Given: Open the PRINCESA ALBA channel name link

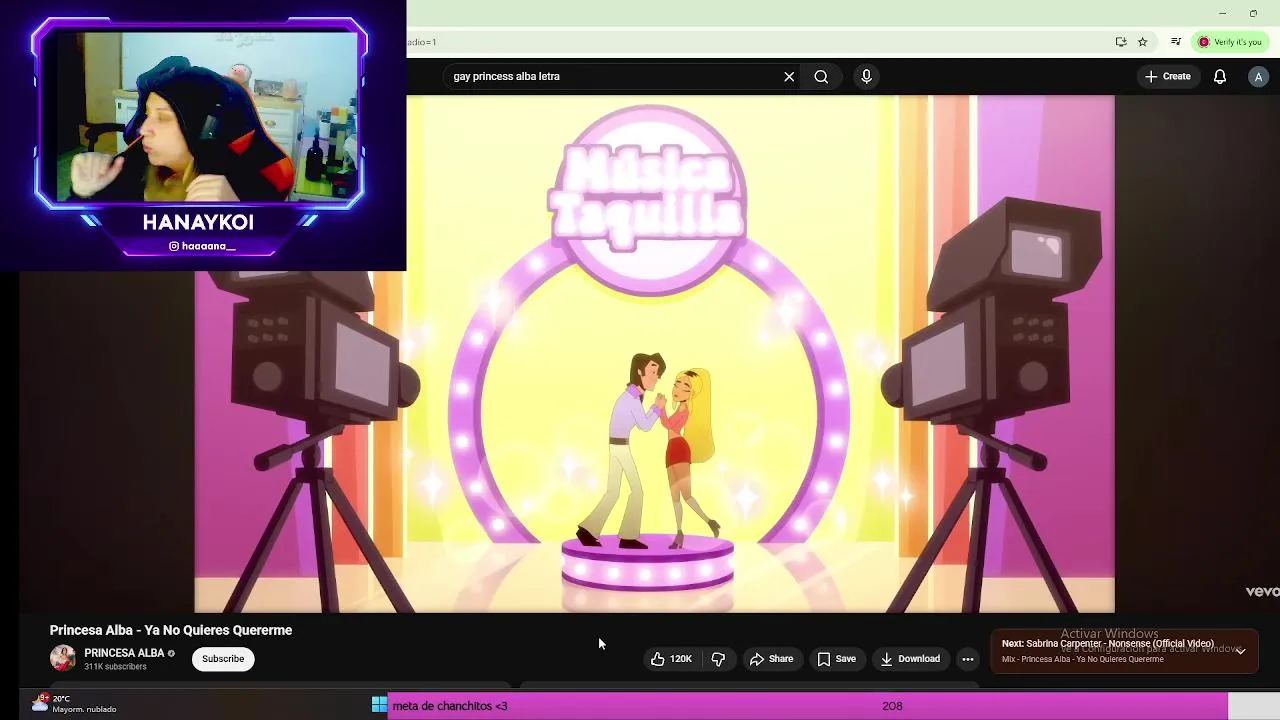Looking at the screenshot, I should pyautogui.click(x=124, y=653).
